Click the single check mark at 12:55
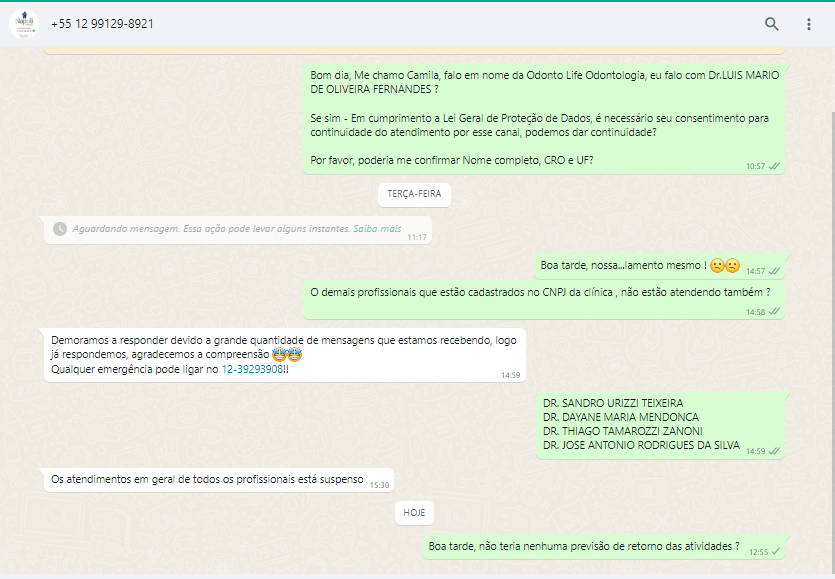This screenshot has height=579, width=835. pos(775,552)
